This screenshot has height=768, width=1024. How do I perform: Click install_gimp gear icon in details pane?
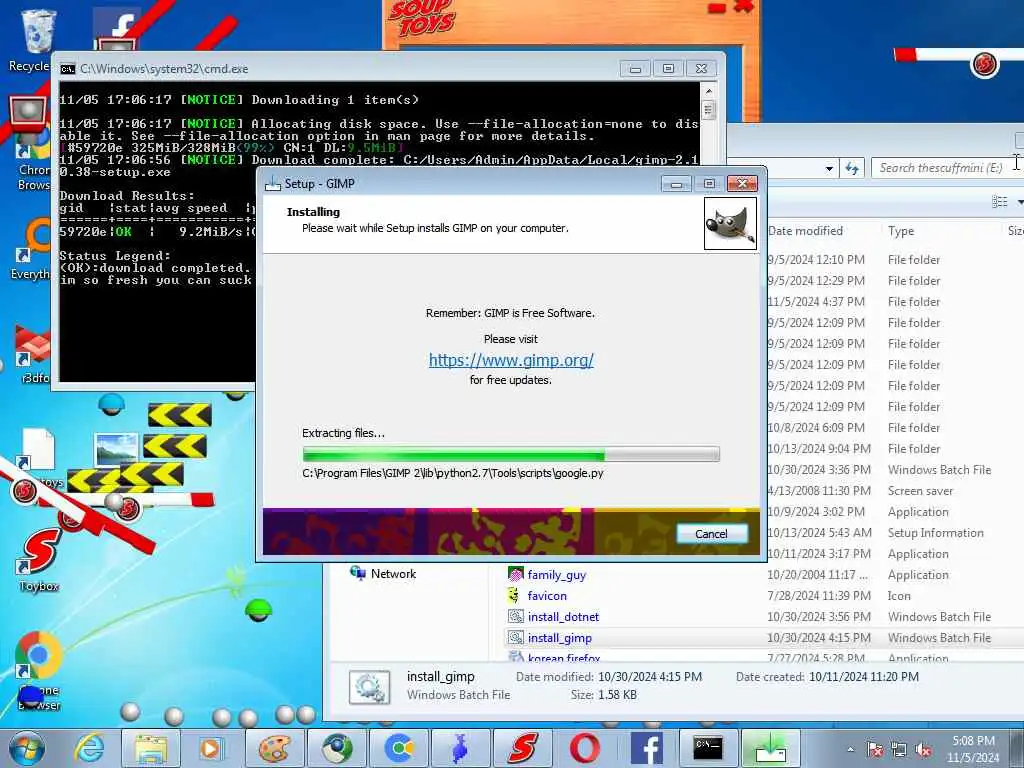tap(370, 686)
